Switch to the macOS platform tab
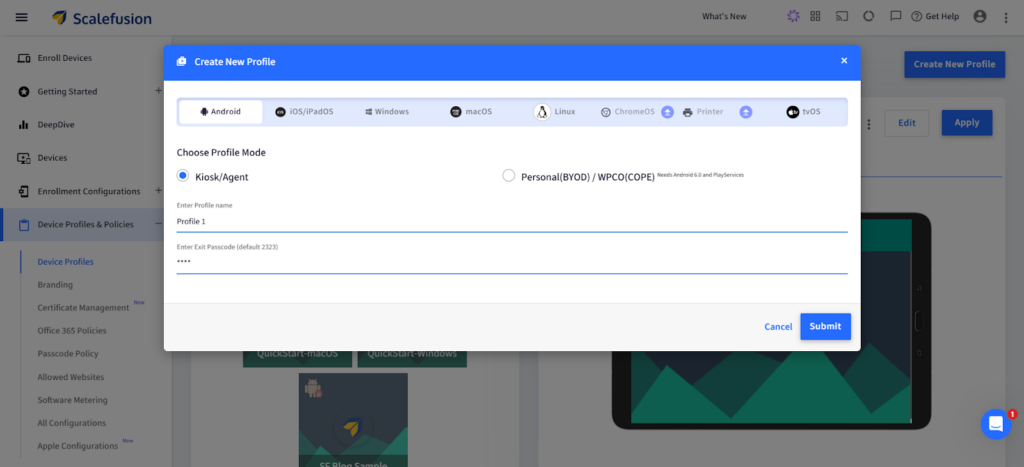This screenshot has width=1024, height=467. pyautogui.click(x=471, y=112)
